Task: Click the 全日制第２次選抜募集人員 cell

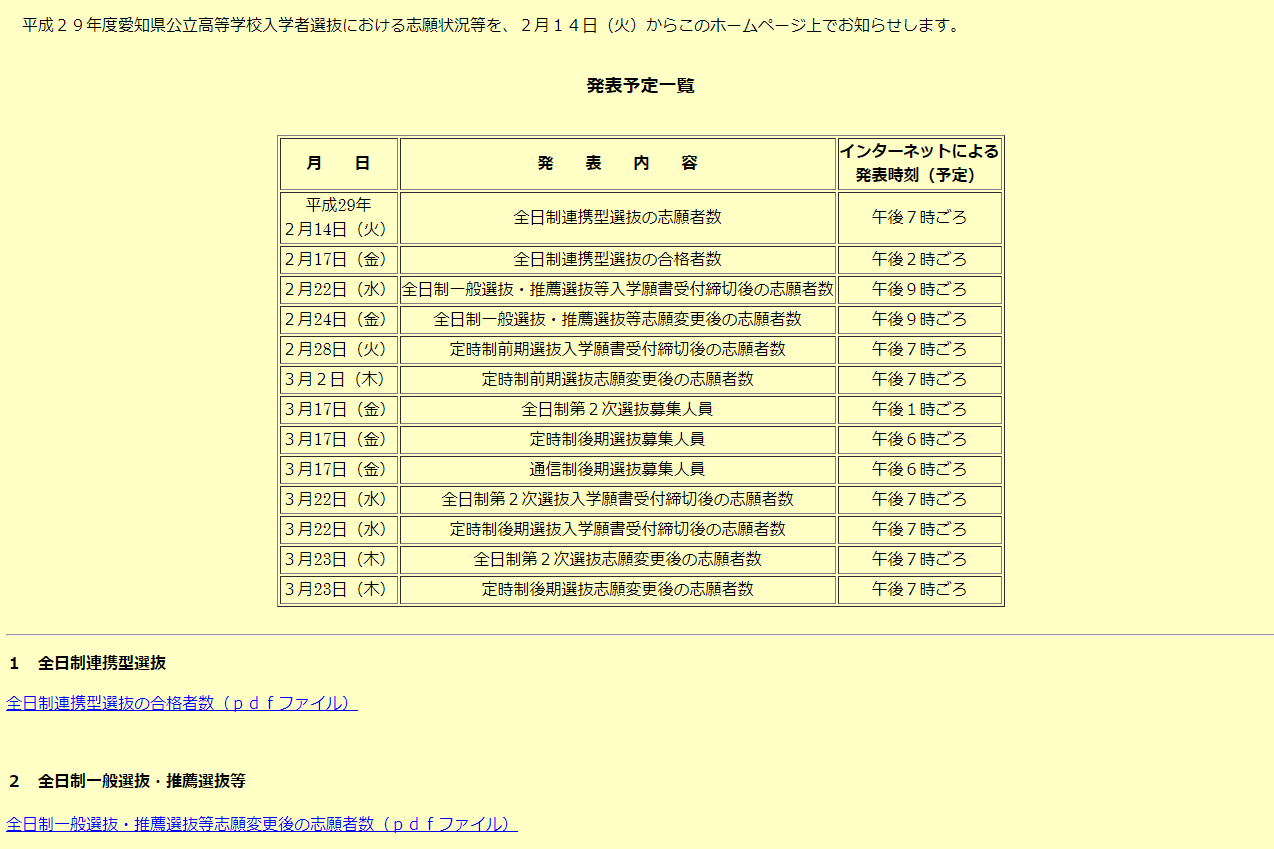Action: pos(617,410)
